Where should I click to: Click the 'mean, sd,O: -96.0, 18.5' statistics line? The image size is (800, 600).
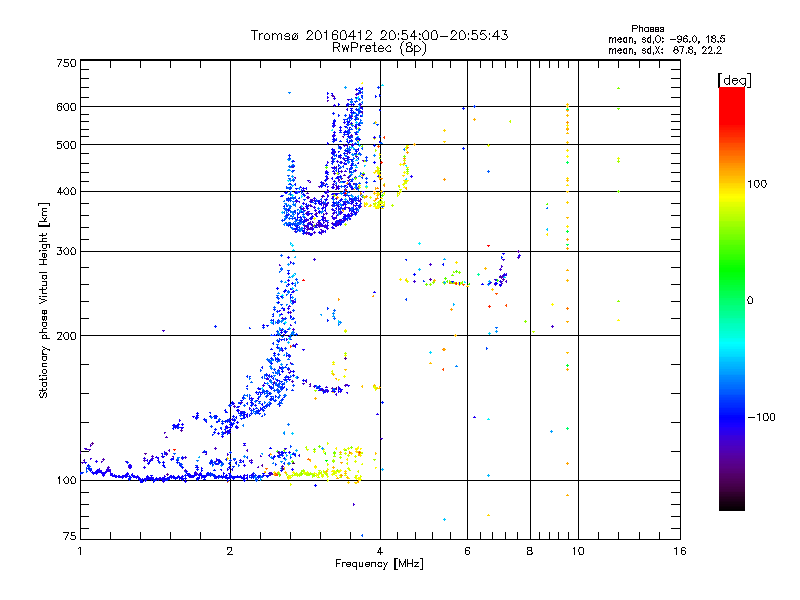click(x=666, y=39)
